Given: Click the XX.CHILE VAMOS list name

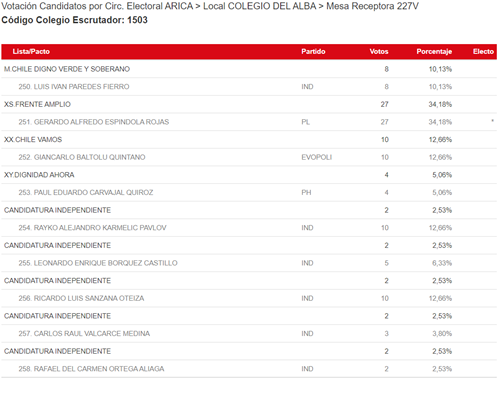Looking at the screenshot, I should coord(33,140).
